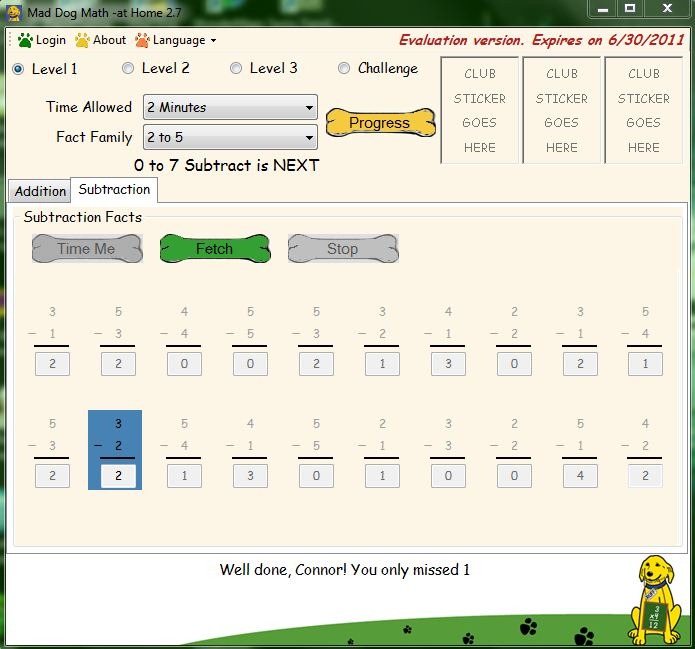Image resolution: width=695 pixels, height=649 pixels.
Task: Click the Time Allowed label
Action: tap(89, 107)
